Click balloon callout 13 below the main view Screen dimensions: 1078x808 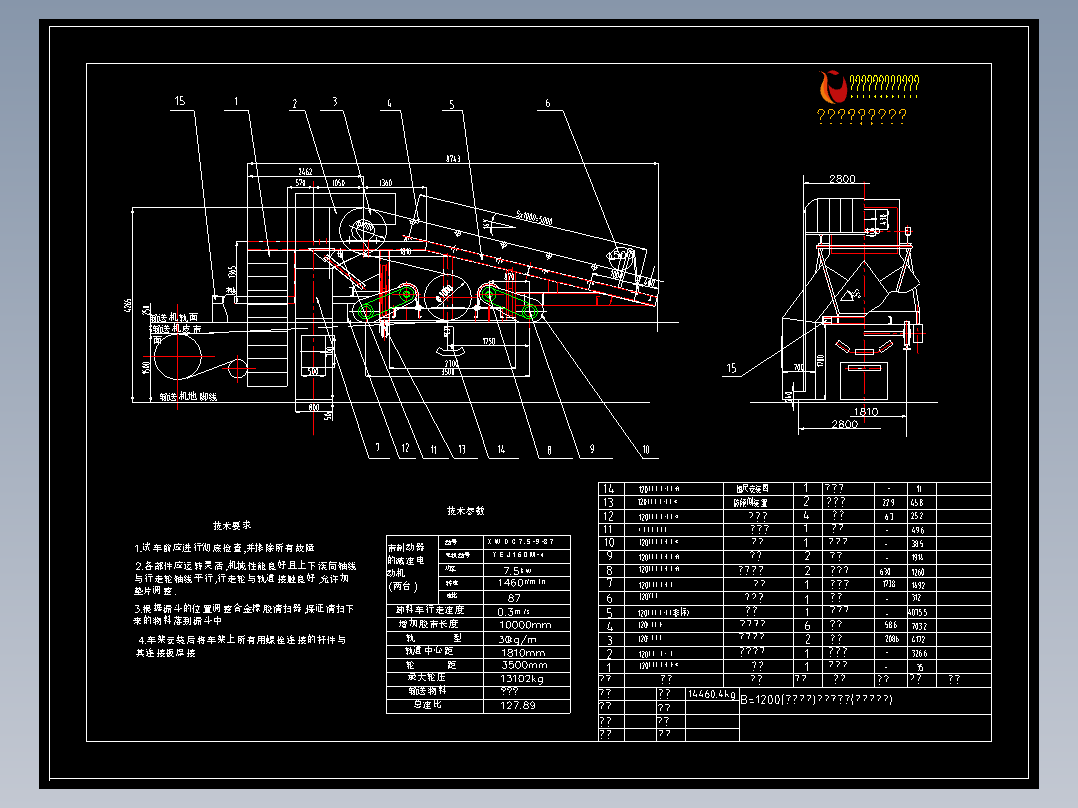[x=462, y=450]
